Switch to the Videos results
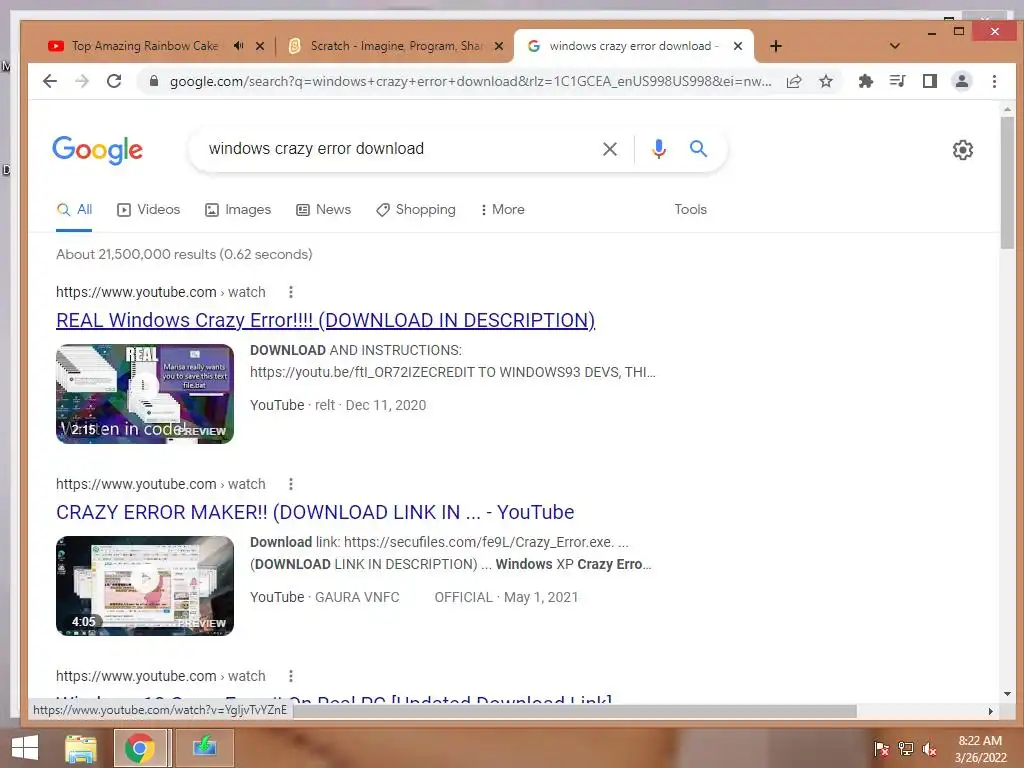Image resolution: width=1024 pixels, height=768 pixels. [149, 210]
